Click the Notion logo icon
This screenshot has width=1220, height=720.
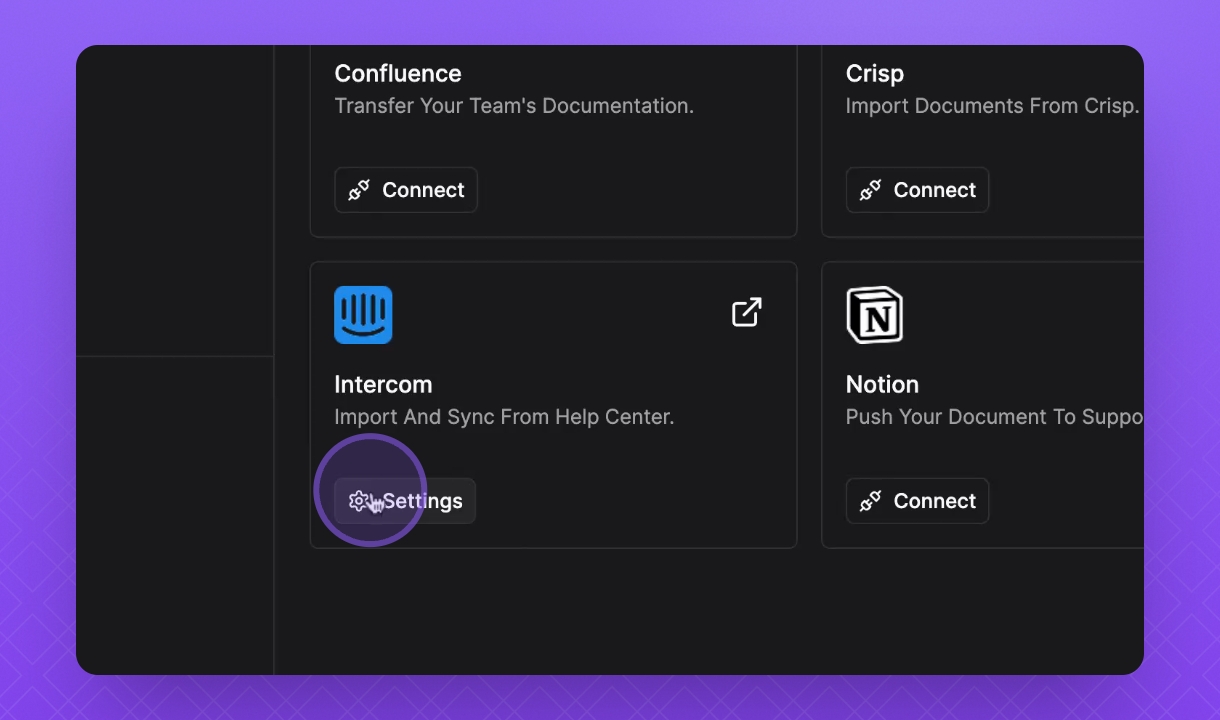pos(875,315)
